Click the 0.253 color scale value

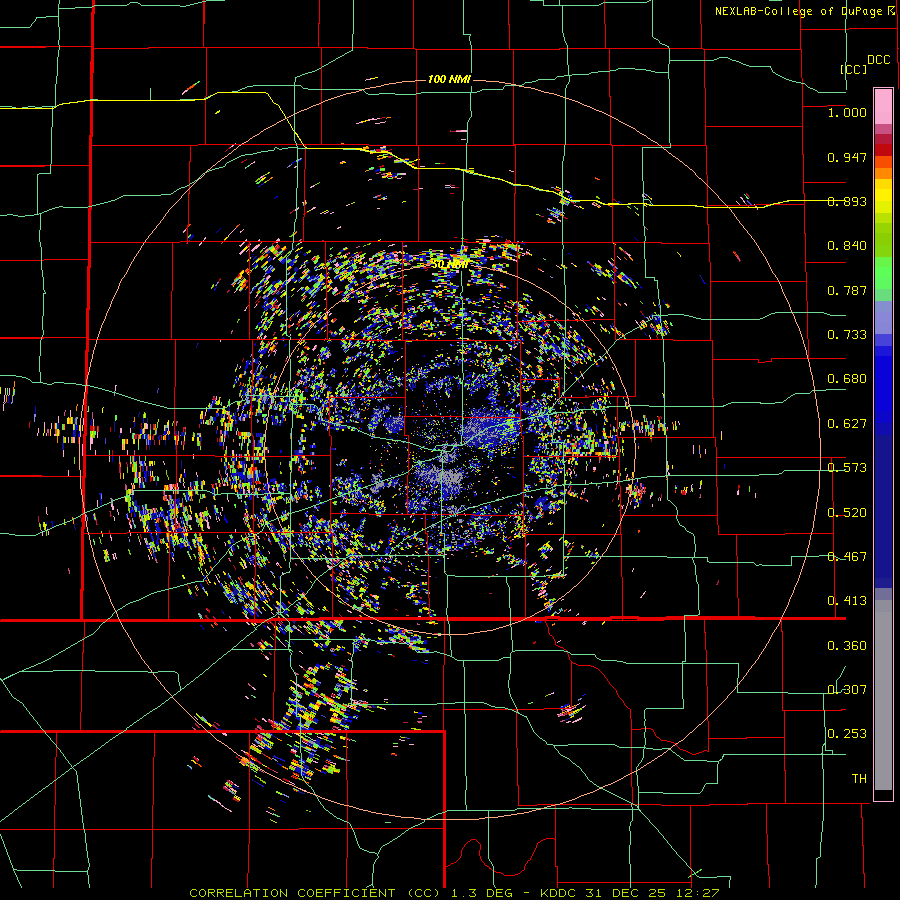847,734
